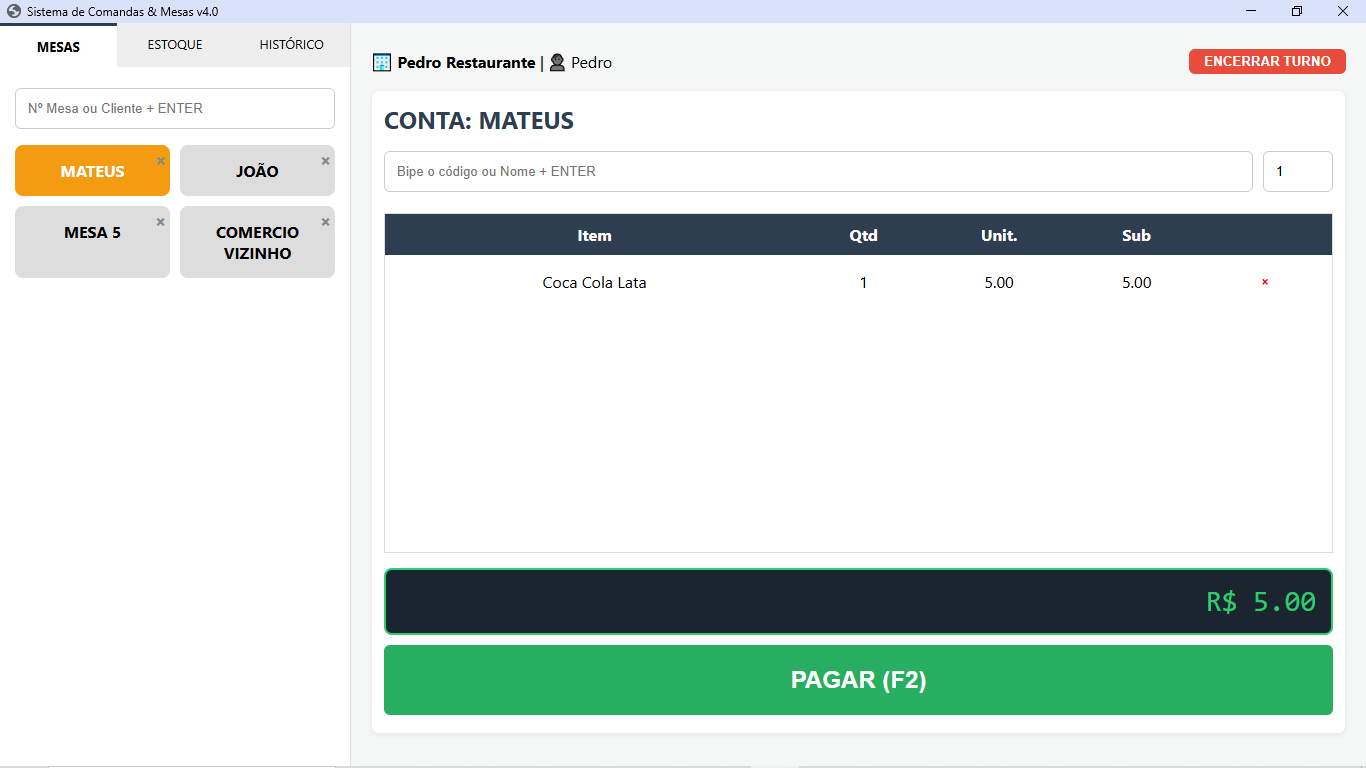Viewport: 1366px width, 768px height.
Task: Click the Unit. column header
Action: [x=999, y=236]
